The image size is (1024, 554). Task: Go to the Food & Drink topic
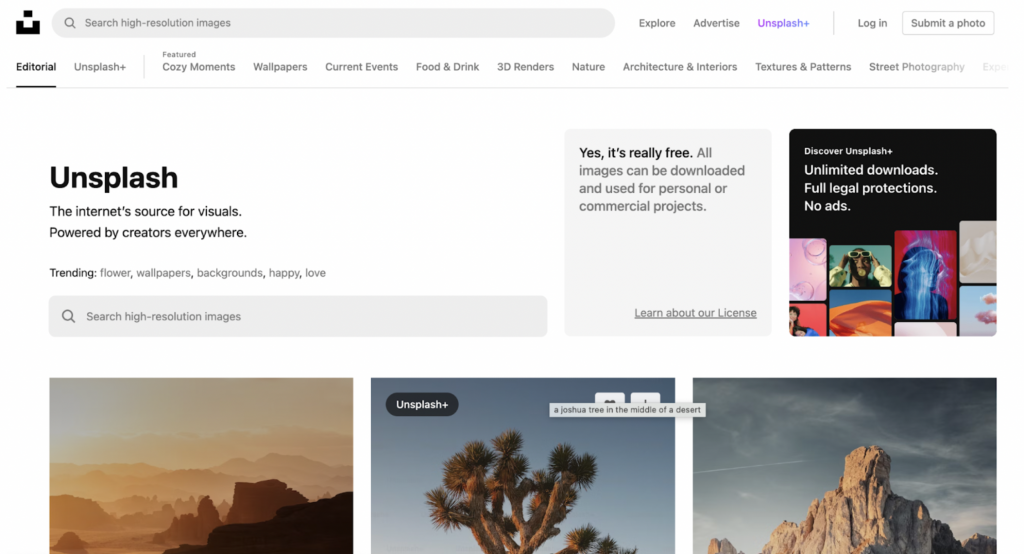tap(447, 67)
